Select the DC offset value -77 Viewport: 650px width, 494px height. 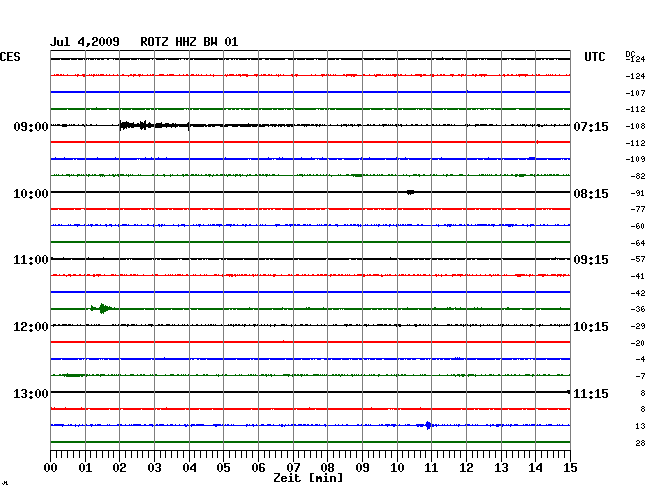(x=638, y=209)
